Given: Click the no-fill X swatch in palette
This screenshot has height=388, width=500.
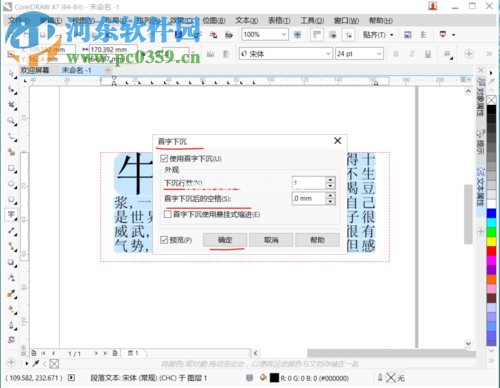Looking at the screenshot, I should pyautogui.click(x=491, y=100).
